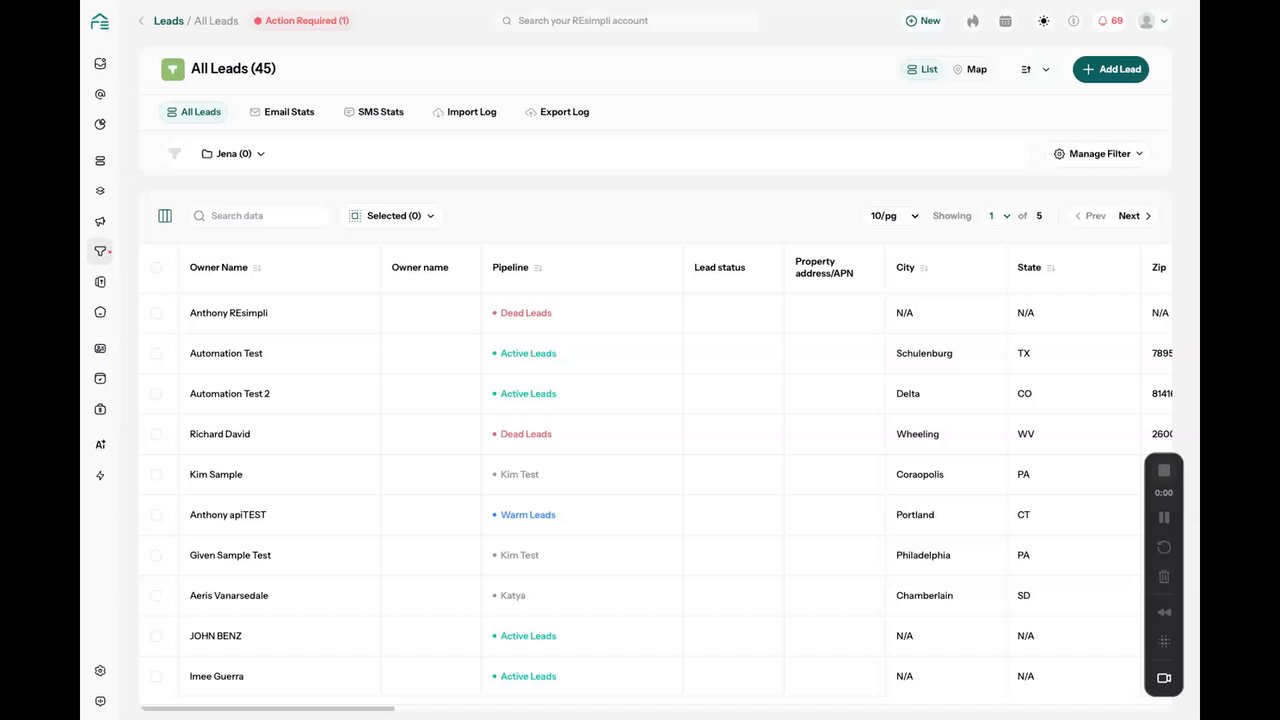
Task: Stop recording with the square button
Action: pos(1164,470)
